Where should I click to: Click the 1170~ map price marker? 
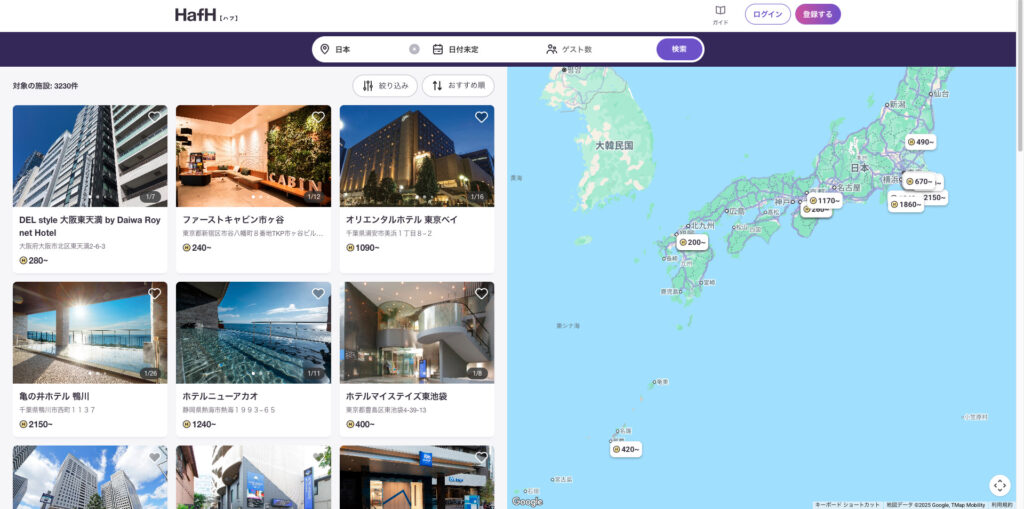825,200
